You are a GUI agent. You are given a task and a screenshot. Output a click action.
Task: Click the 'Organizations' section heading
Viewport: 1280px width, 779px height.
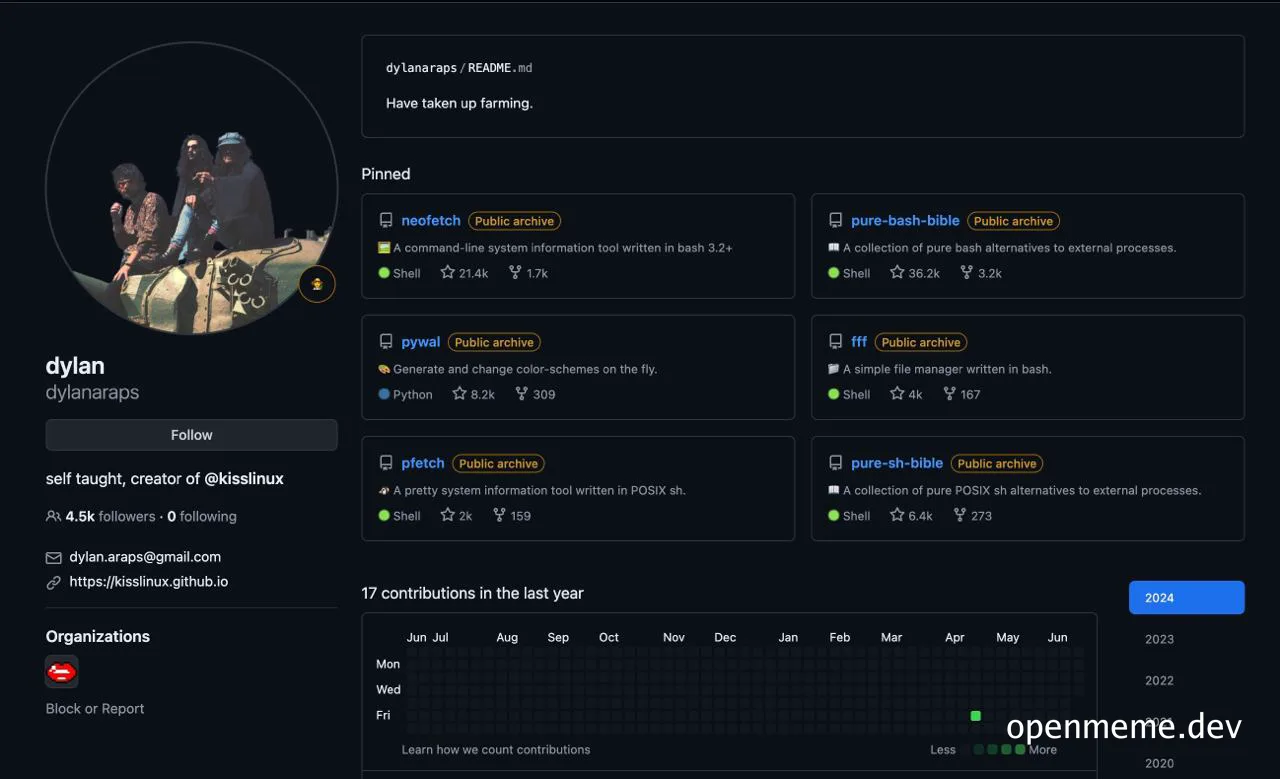coord(98,636)
